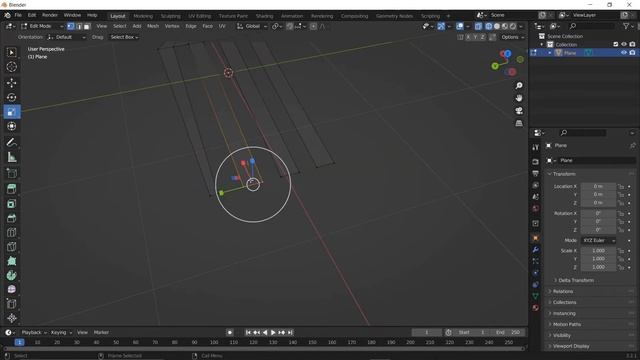Click the viewport pan hand icon
Screen dimensions: 640x360
[519, 98]
